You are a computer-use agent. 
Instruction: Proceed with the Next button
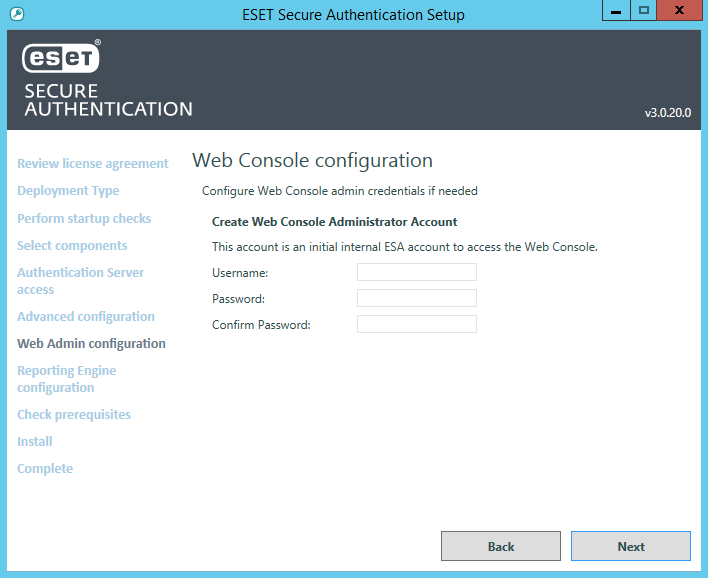point(630,546)
